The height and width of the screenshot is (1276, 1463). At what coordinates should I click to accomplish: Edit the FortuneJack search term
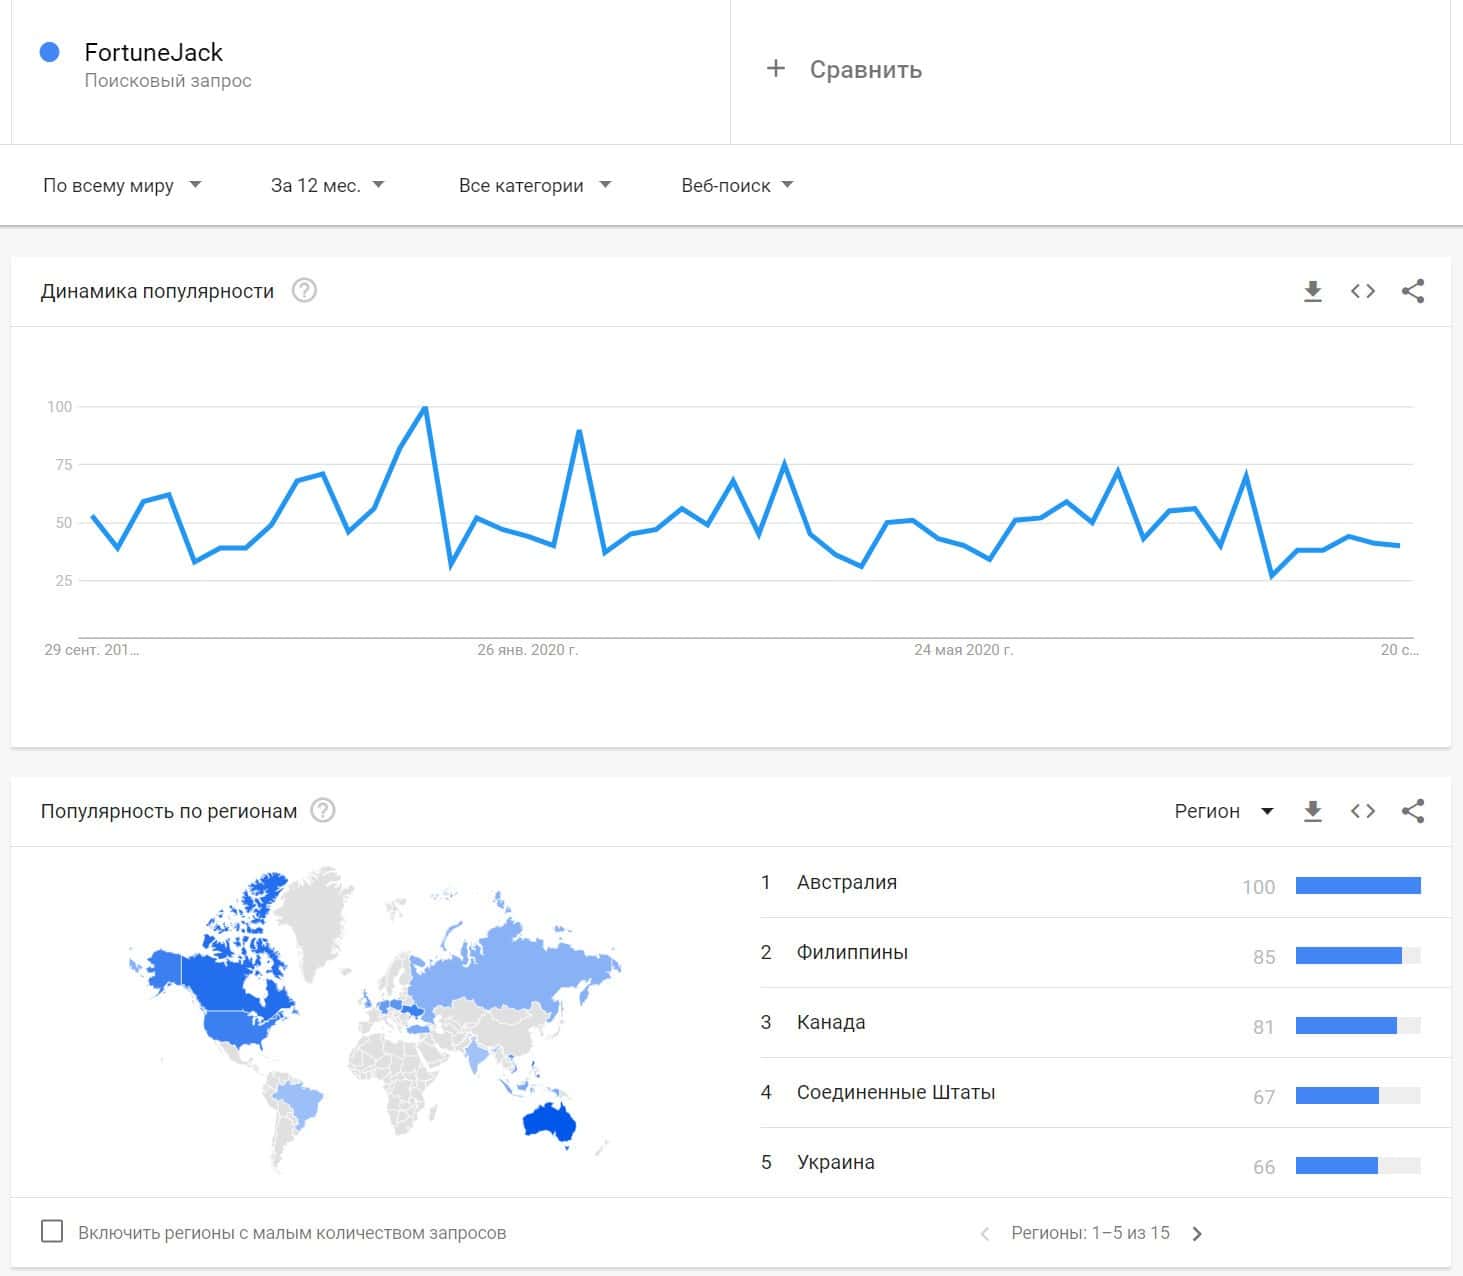tap(154, 52)
